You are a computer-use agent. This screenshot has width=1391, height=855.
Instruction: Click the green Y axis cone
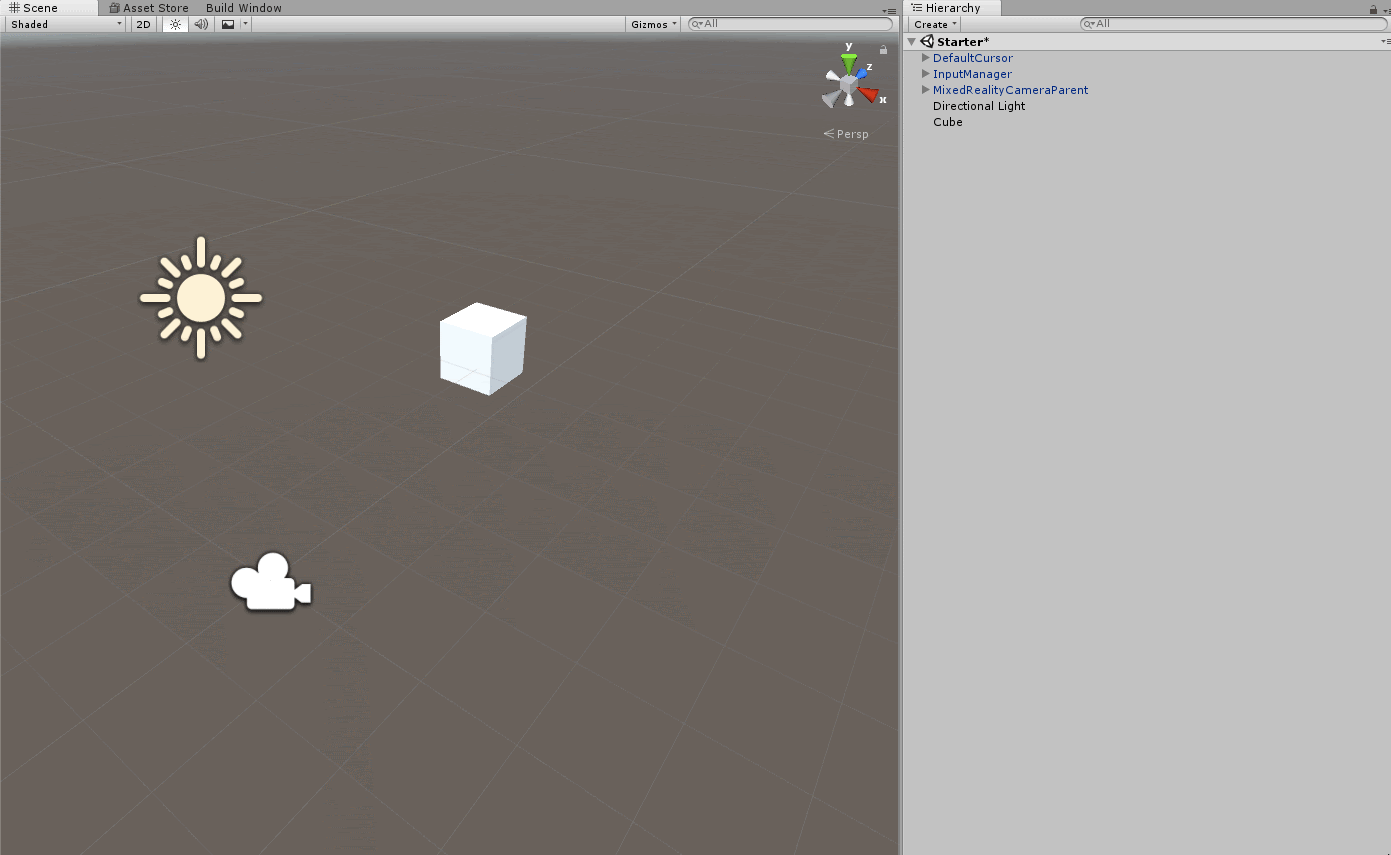849,64
